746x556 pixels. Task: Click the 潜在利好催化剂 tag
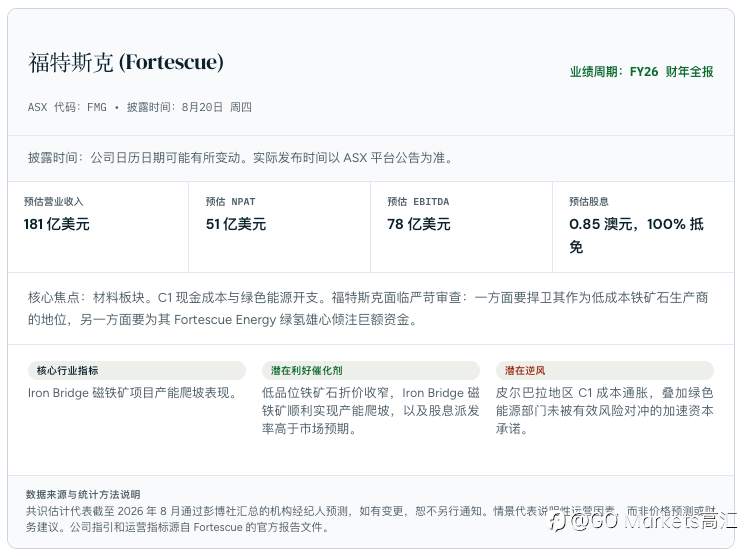(x=371, y=371)
